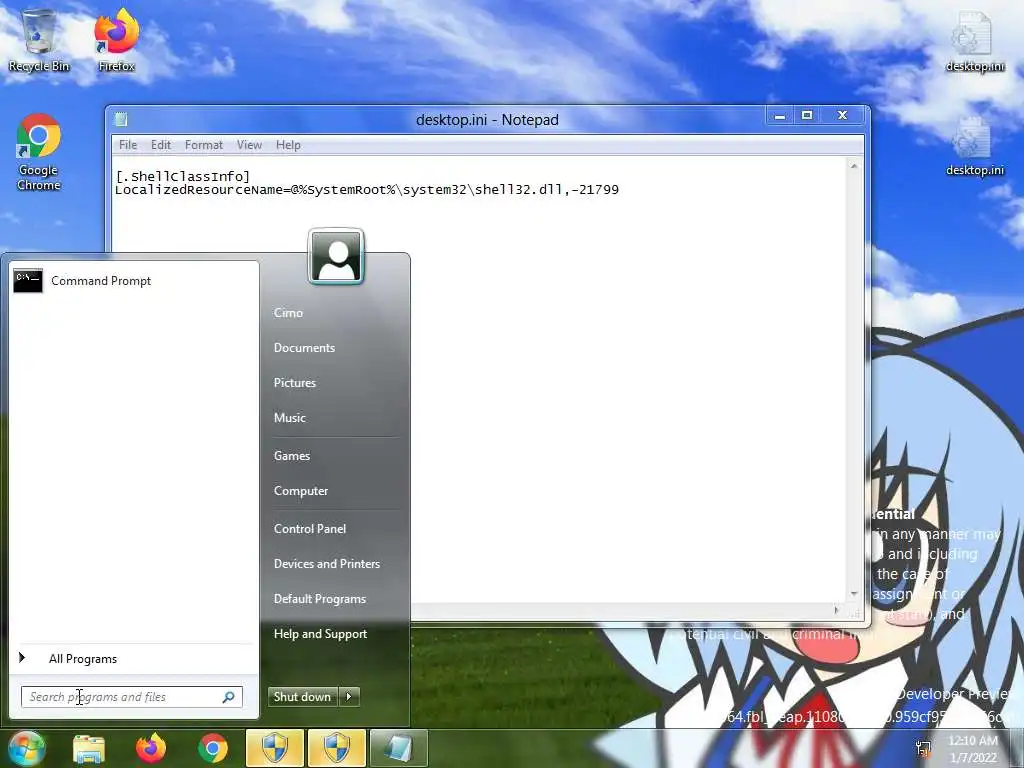Maximize the Notepad window
The width and height of the screenshot is (1024, 768).
(x=807, y=116)
